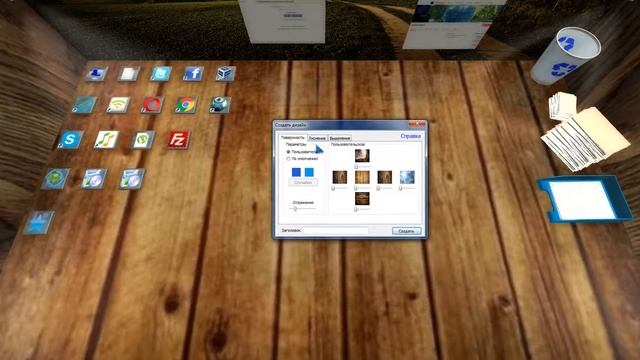Switch to the Поверхность tab
The width and height of the screenshot is (640, 360).
tap(293, 138)
